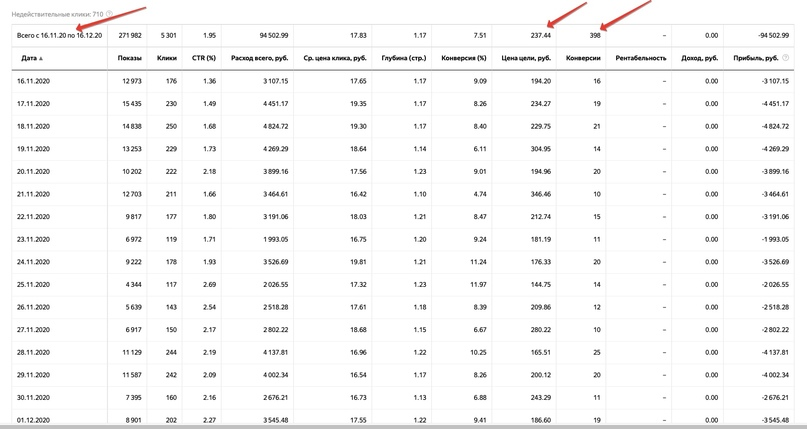Click the clicks value 250
Viewport: 807px width, 429px height.
(171, 127)
